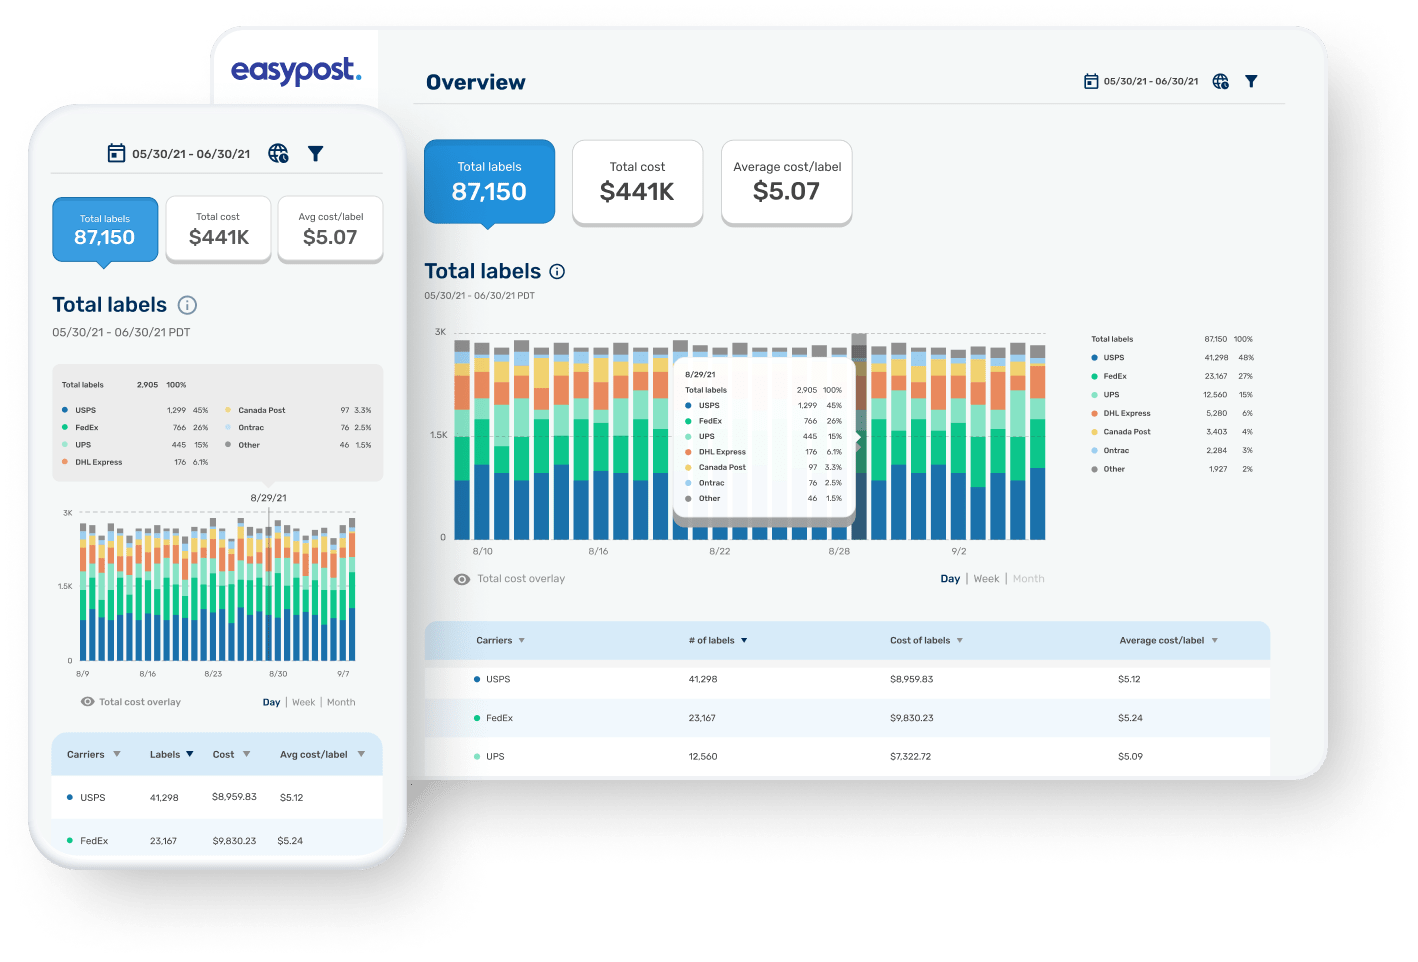The height and width of the screenshot is (962, 1418).
Task: Click Other gray dot in desktop legend
Action: click(1094, 469)
